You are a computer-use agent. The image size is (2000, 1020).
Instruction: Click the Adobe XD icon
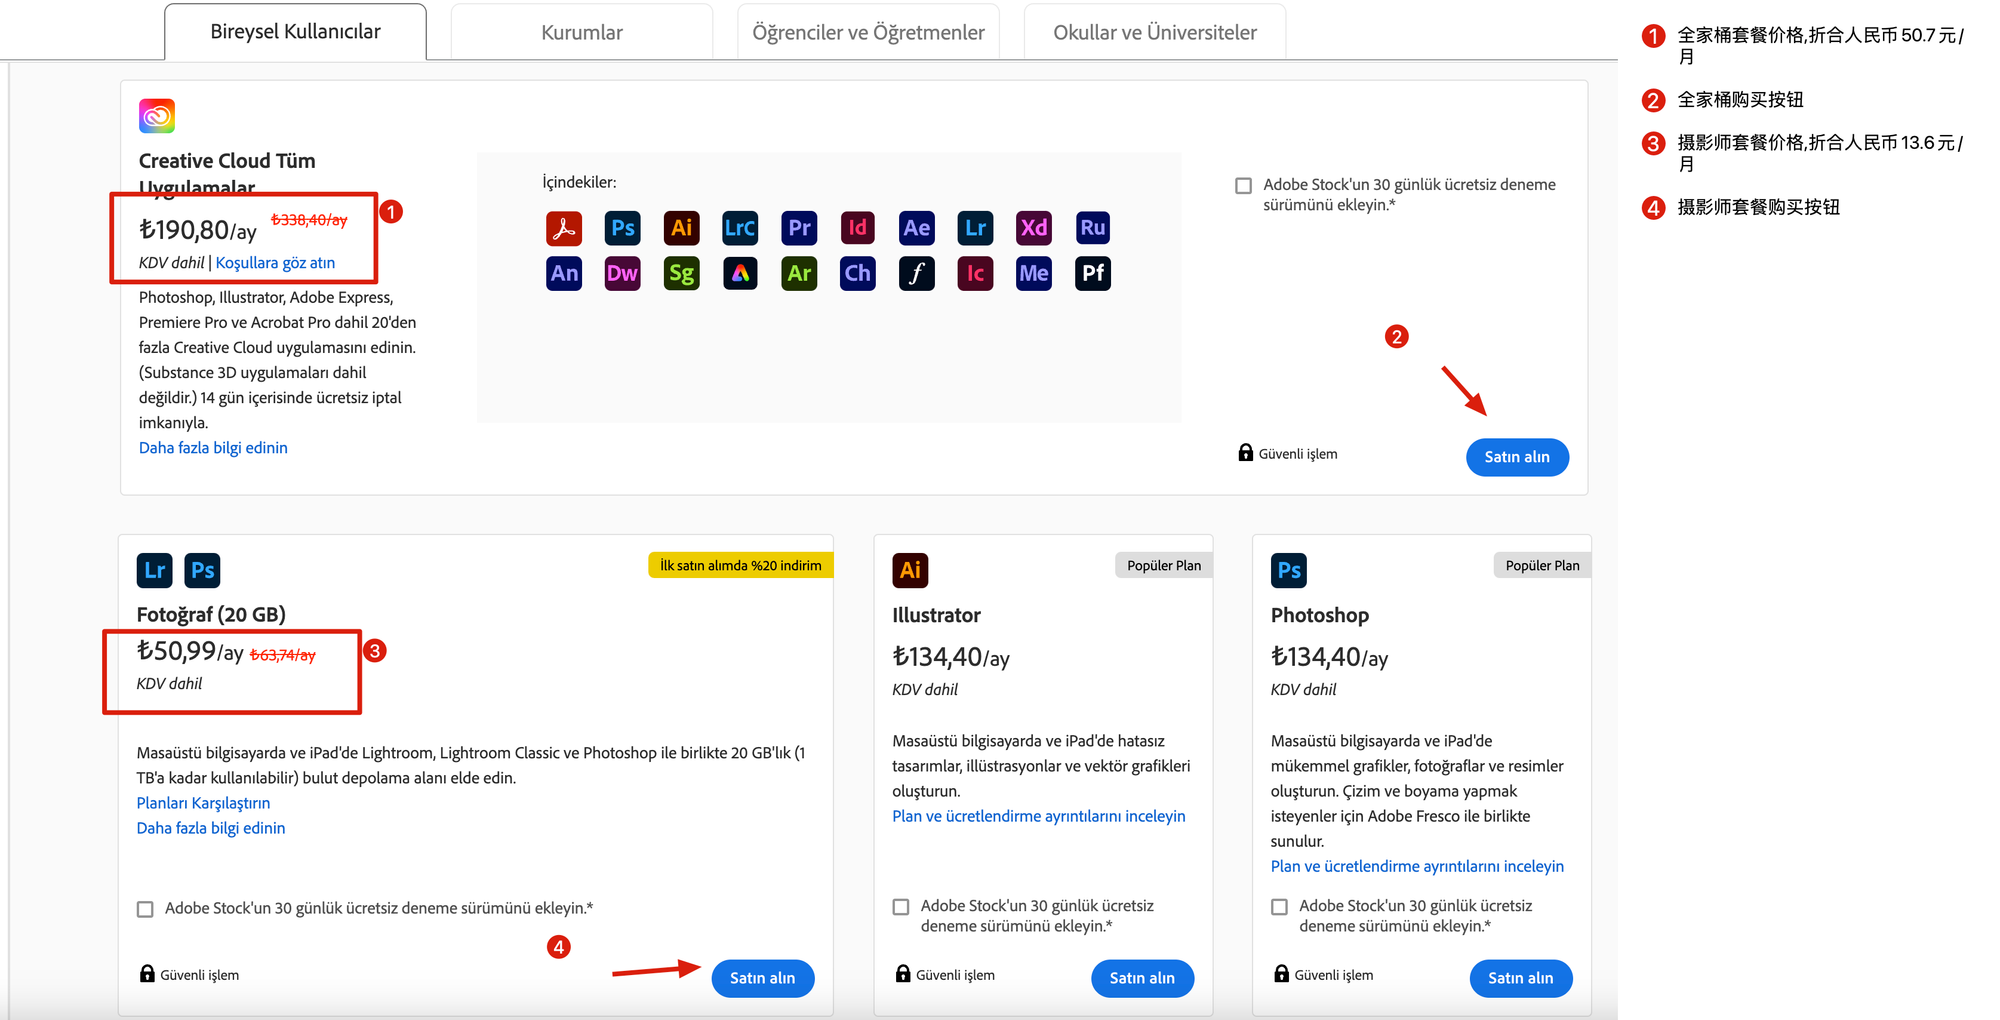1034,228
